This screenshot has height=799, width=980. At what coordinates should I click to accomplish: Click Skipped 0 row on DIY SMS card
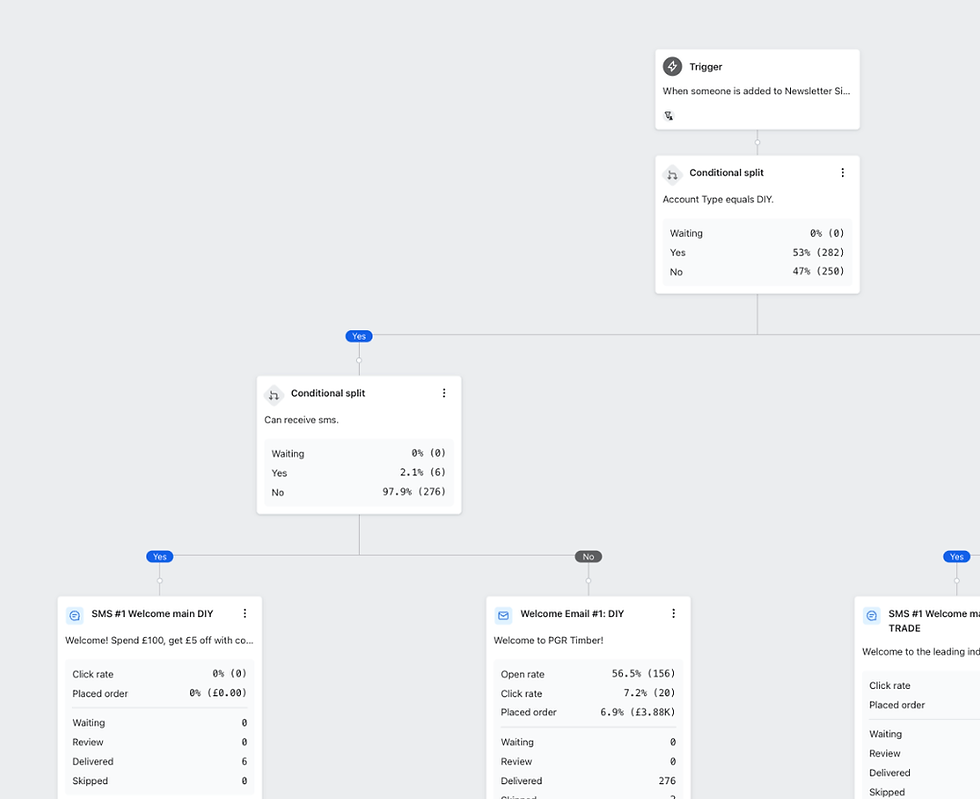[x=159, y=781]
